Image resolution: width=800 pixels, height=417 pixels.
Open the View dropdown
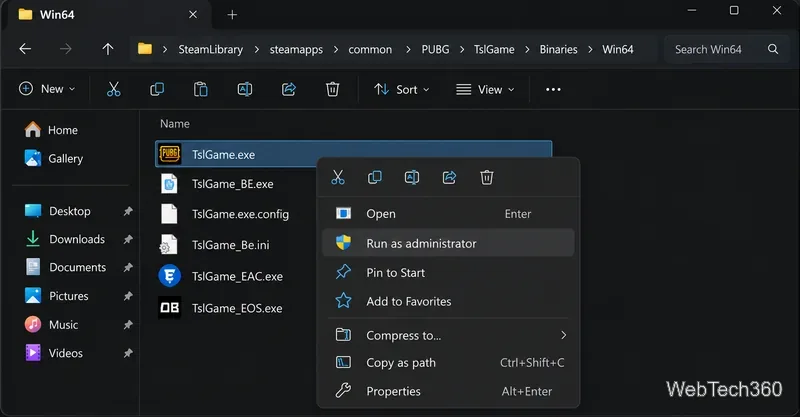[x=485, y=89]
